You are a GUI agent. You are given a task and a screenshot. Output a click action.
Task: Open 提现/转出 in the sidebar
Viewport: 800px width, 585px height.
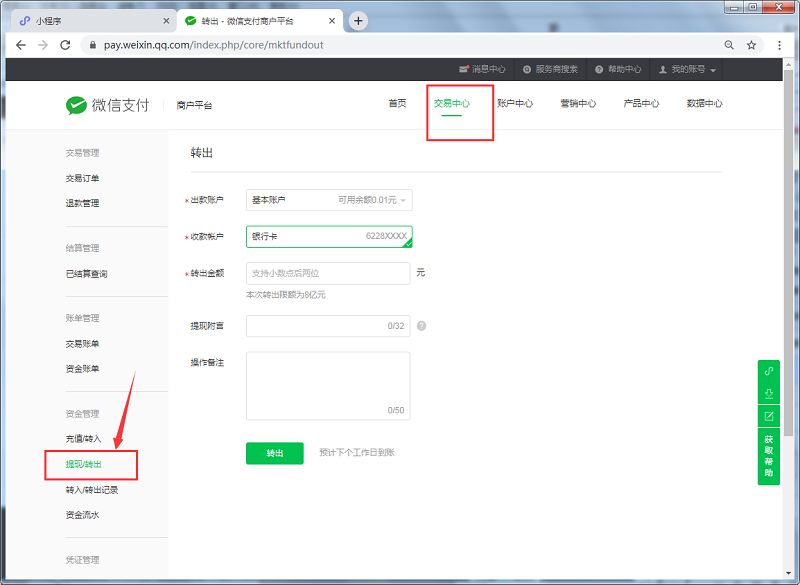coord(84,464)
